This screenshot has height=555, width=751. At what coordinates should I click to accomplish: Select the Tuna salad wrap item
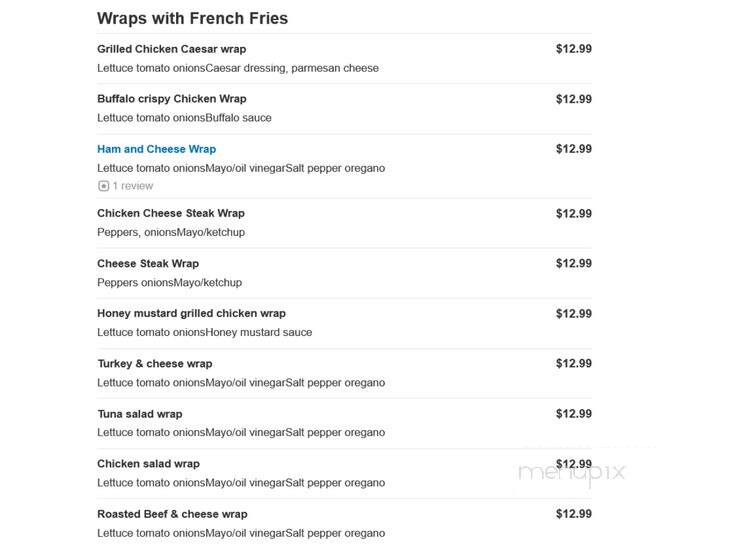(139, 414)
